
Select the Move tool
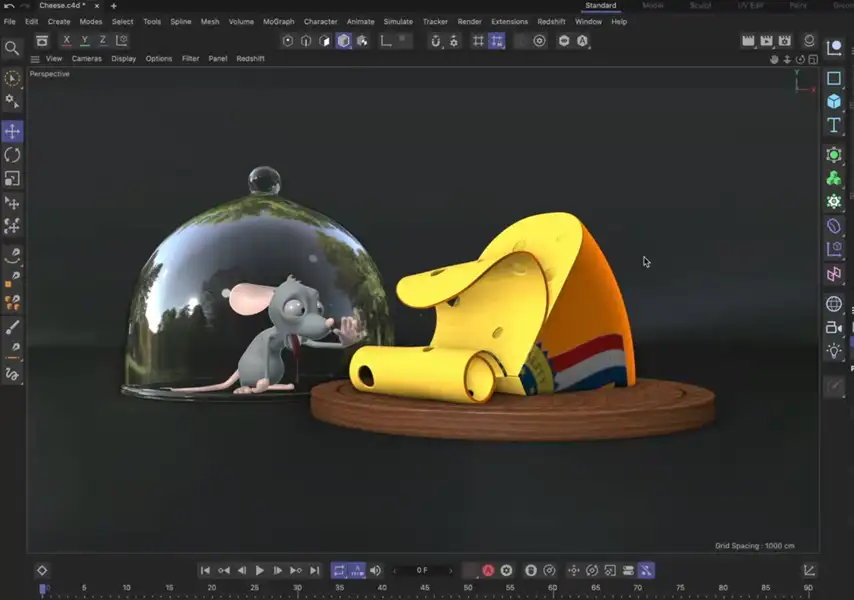[12, 131]
